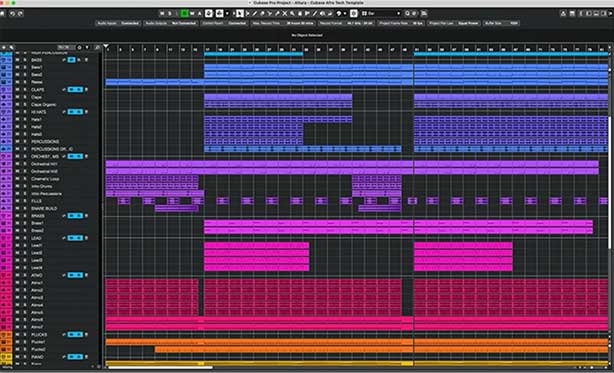Select the Play speaker tool

pos(322,13)
